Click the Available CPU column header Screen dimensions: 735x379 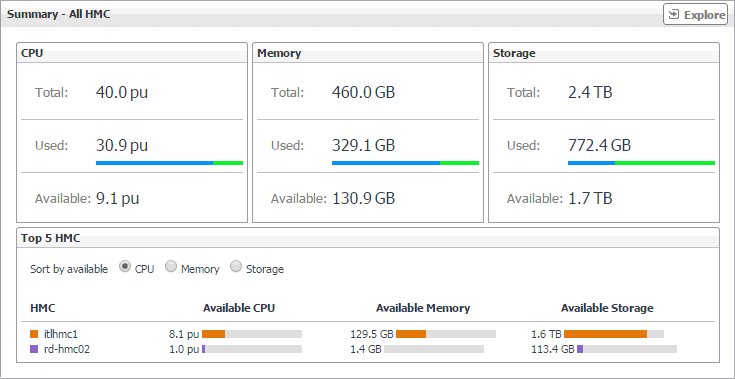point(239,308)
